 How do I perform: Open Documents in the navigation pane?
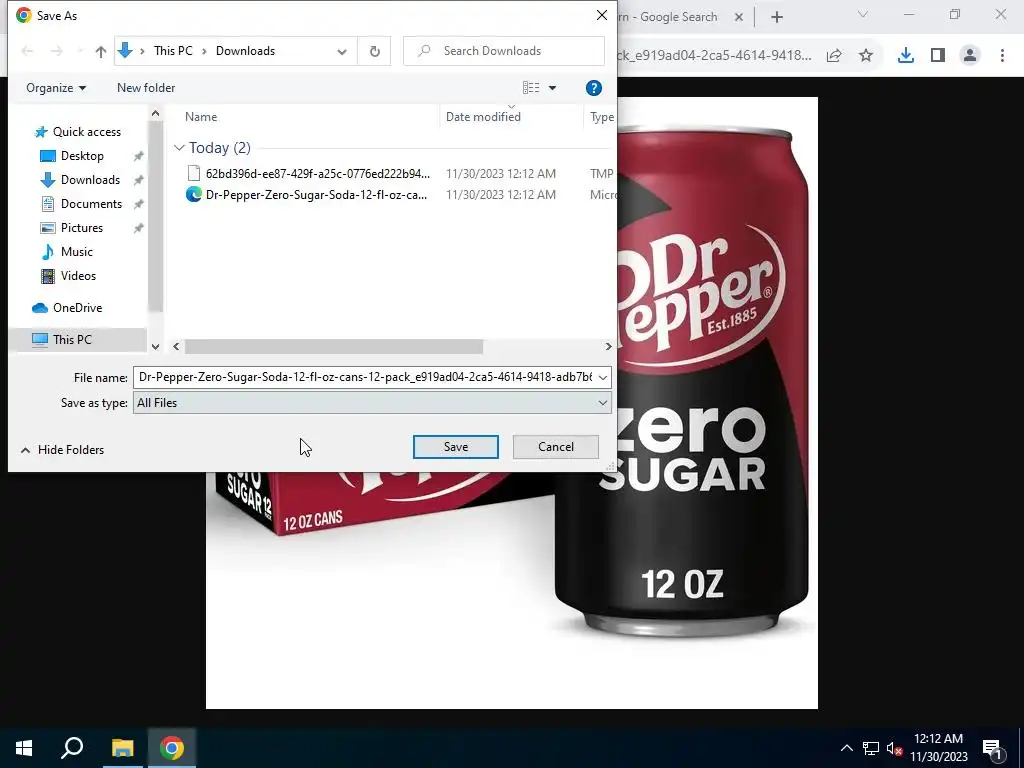click(91, 204)
